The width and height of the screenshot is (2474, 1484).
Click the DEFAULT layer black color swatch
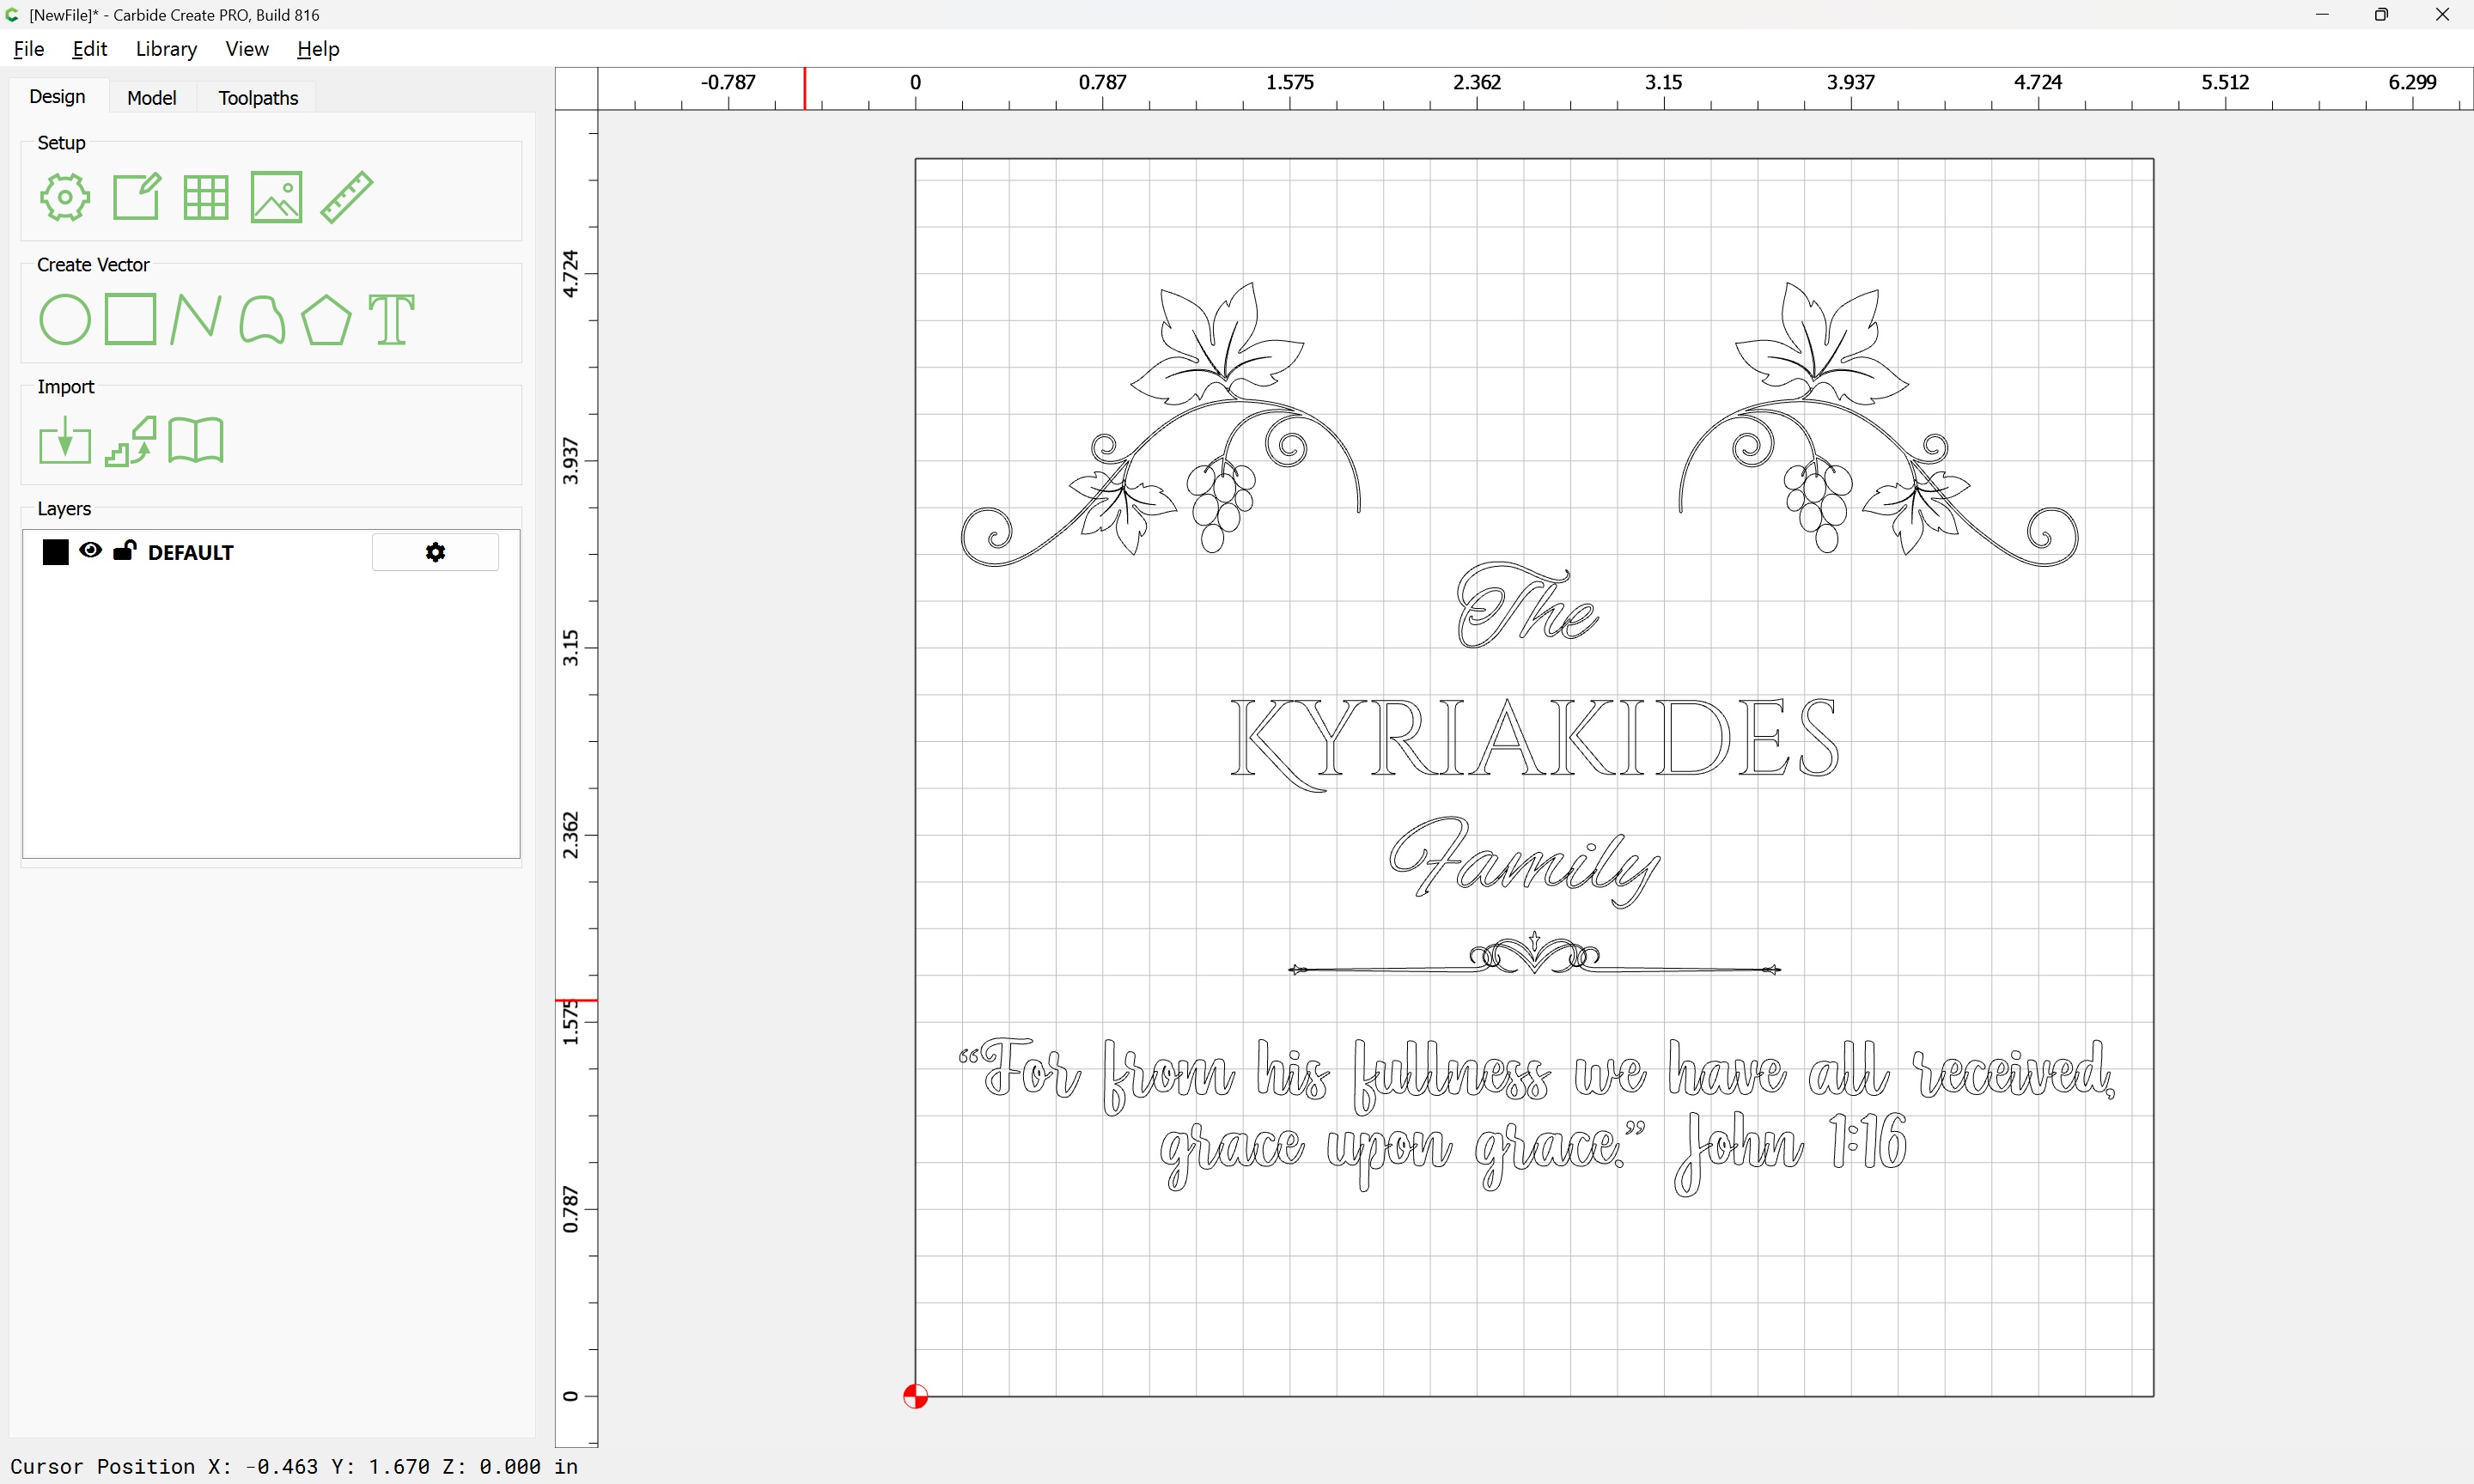[x=56, y=552]
